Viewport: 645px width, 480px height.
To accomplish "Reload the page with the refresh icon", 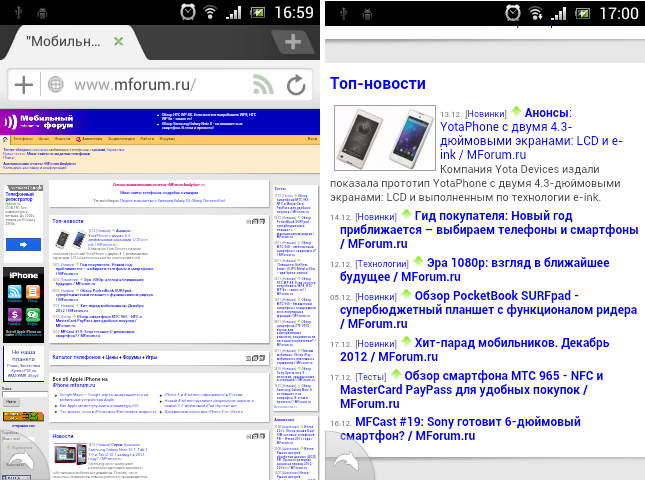I will [296, 85].
